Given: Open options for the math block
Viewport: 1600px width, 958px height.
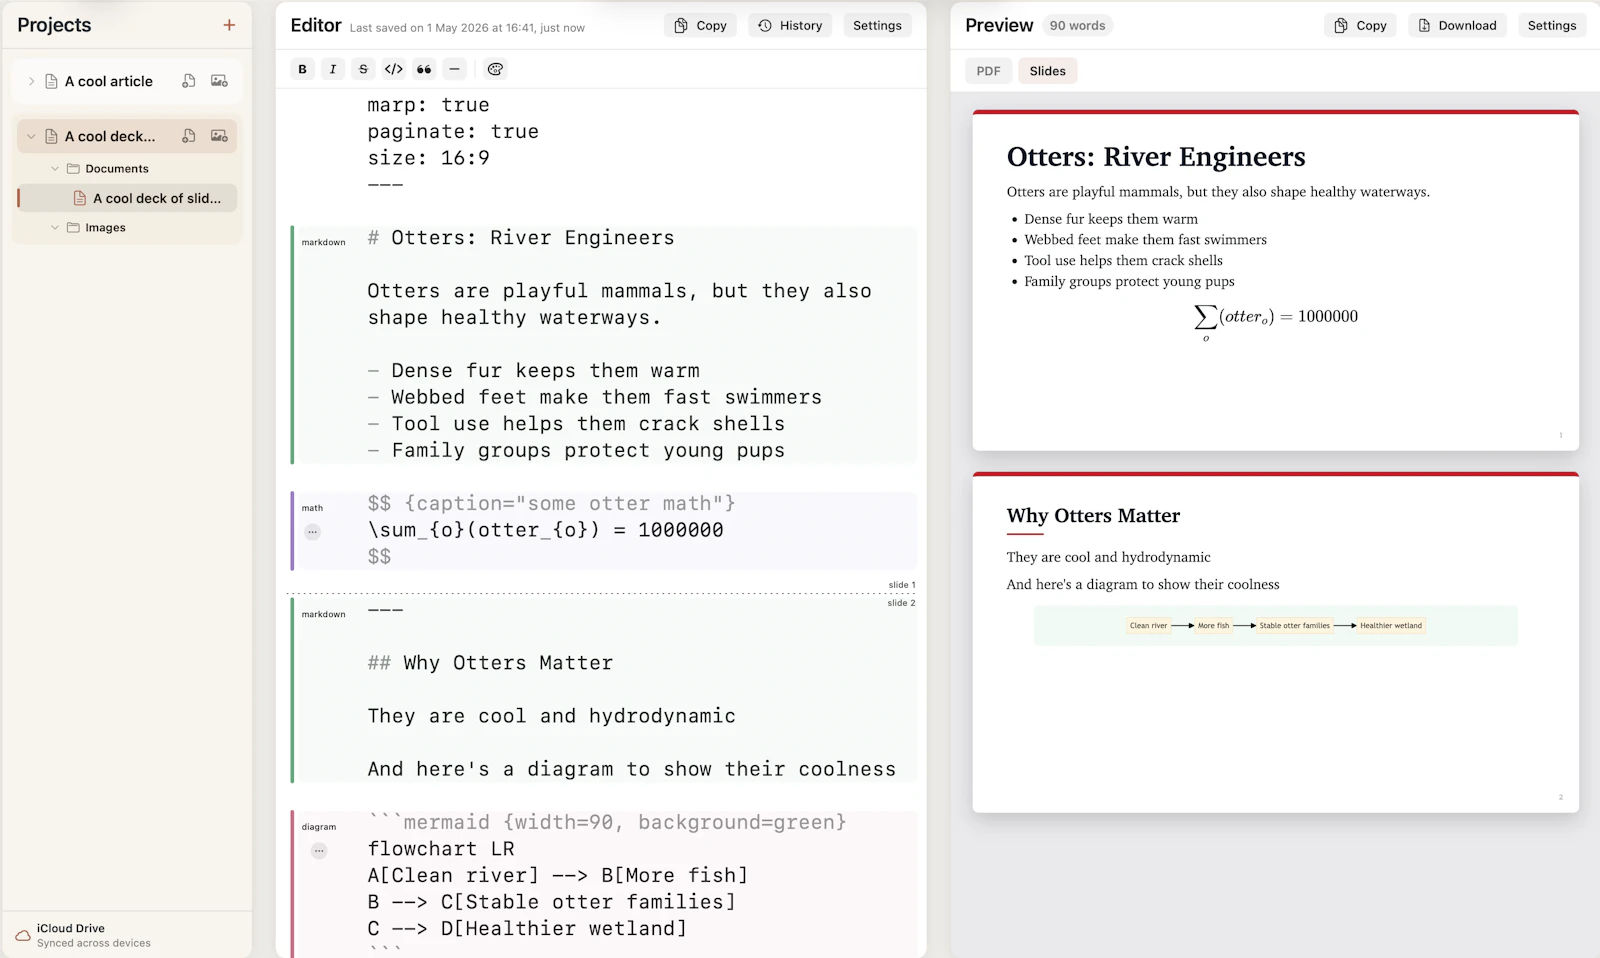Looking at the screenshot, I should (313, 532).
